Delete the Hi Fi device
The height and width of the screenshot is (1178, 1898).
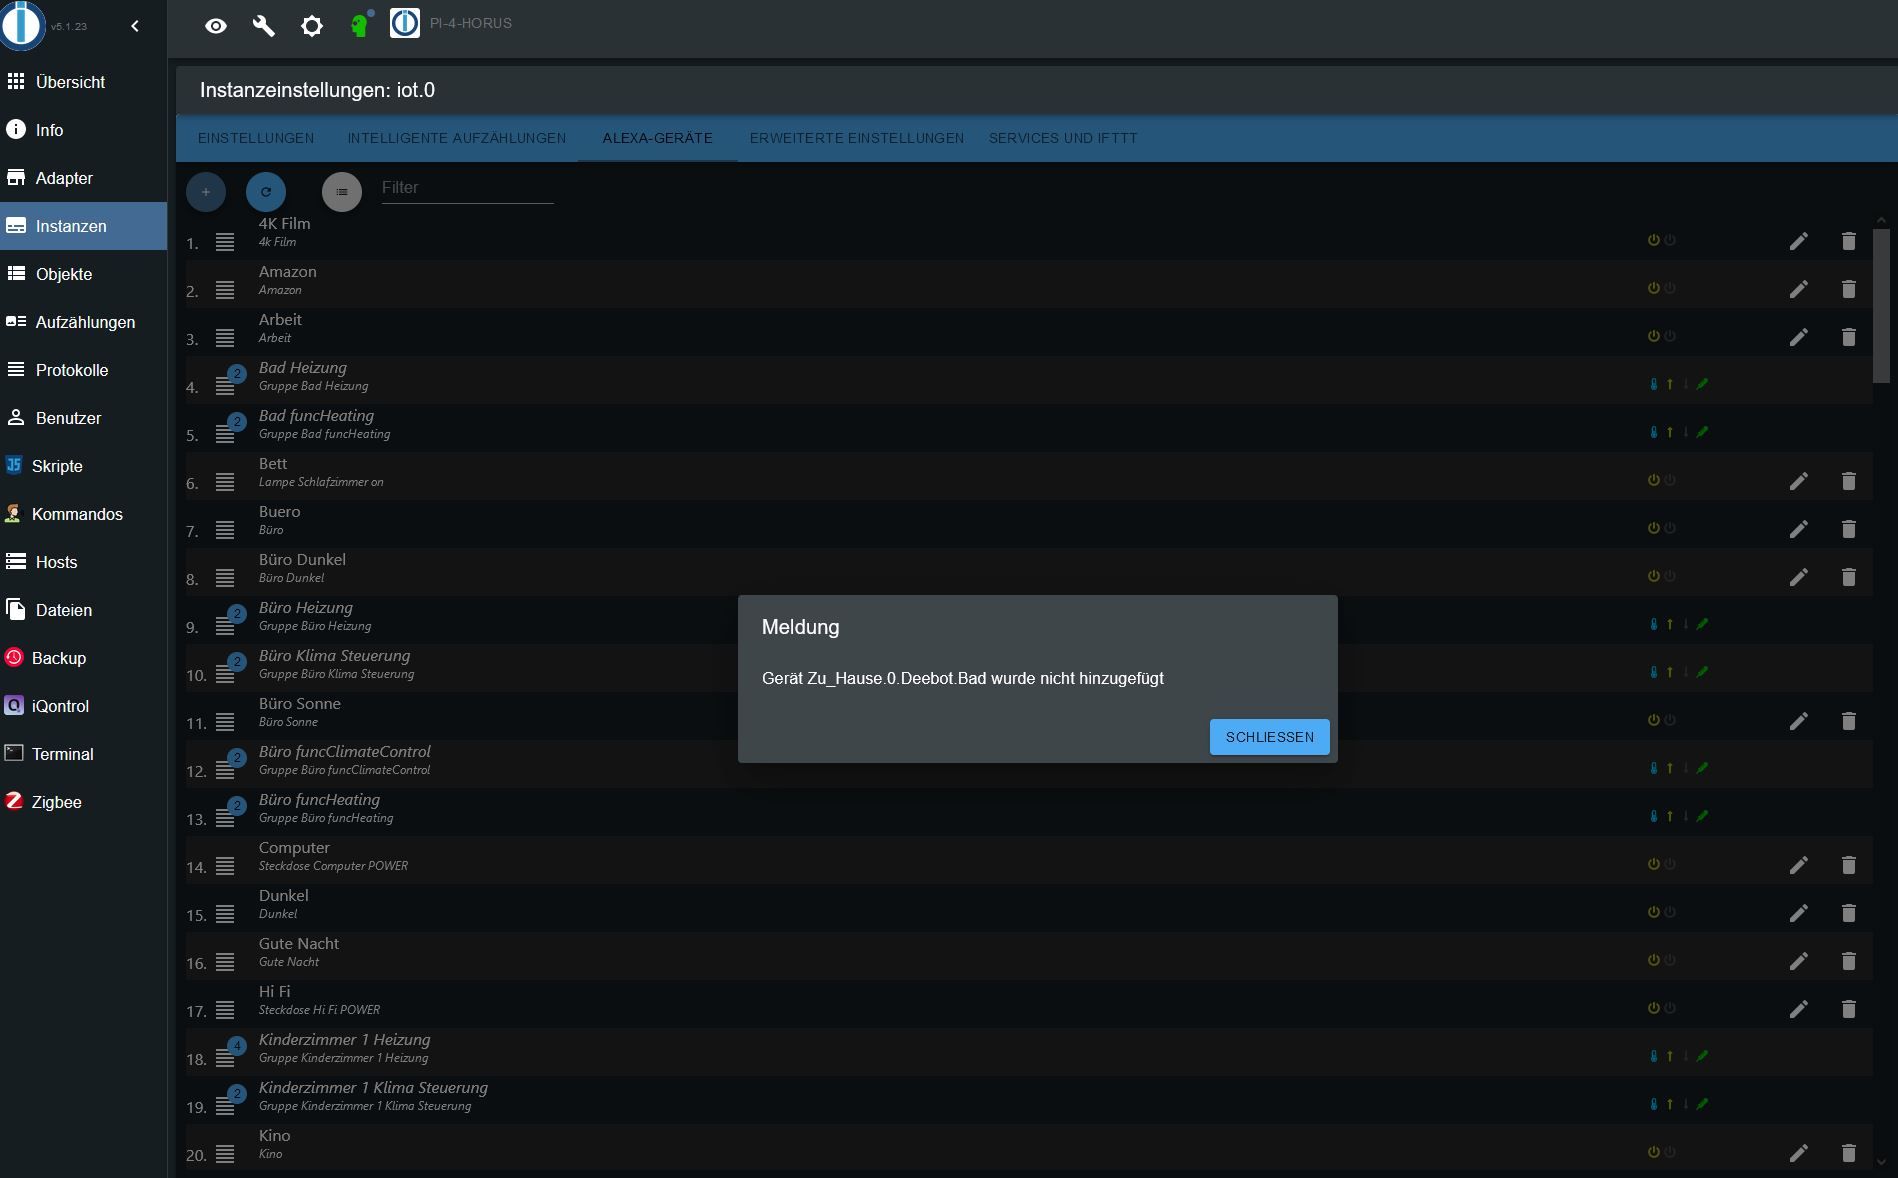1848,1009
